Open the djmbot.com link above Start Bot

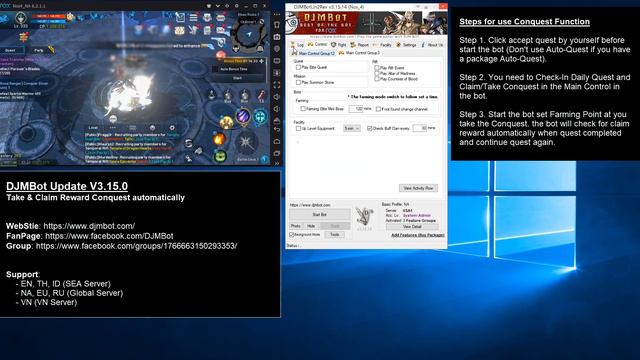coord(310,205)
